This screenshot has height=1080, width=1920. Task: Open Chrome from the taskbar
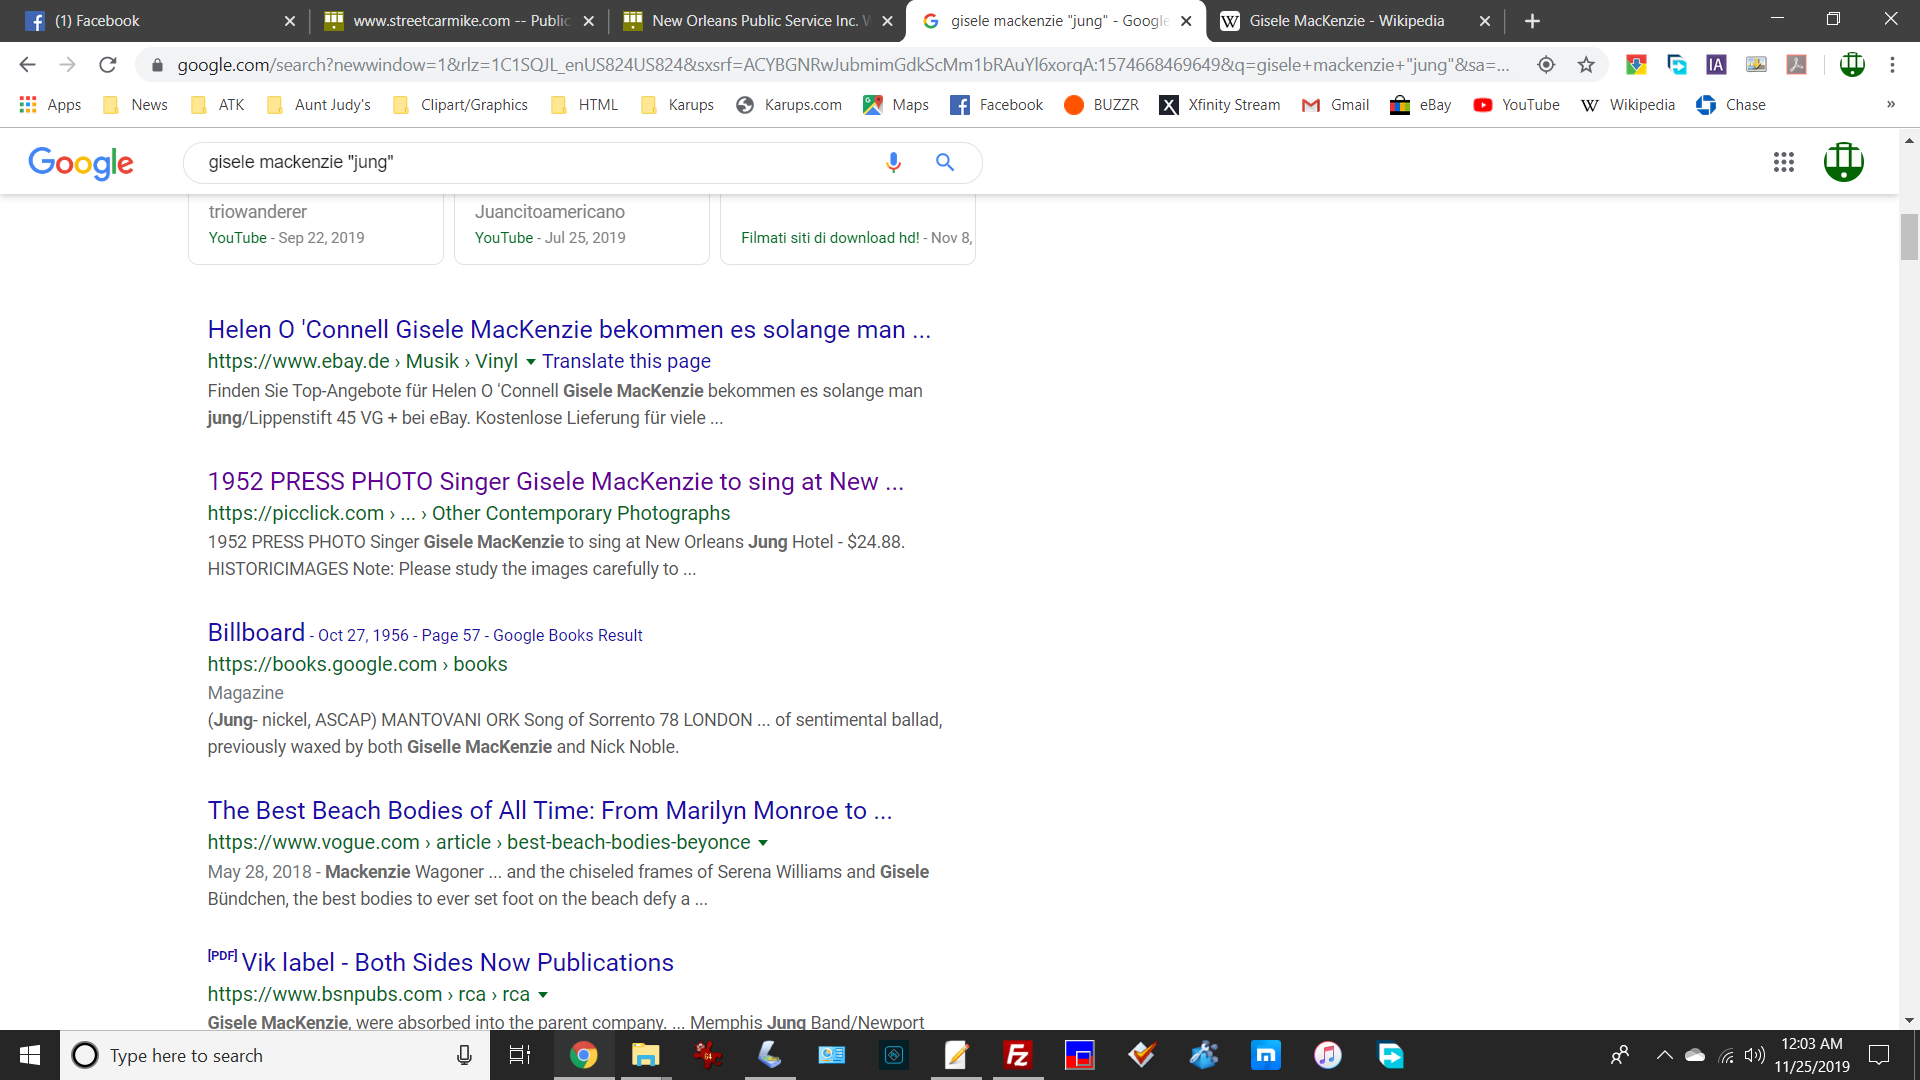[x=583, y=1055]
